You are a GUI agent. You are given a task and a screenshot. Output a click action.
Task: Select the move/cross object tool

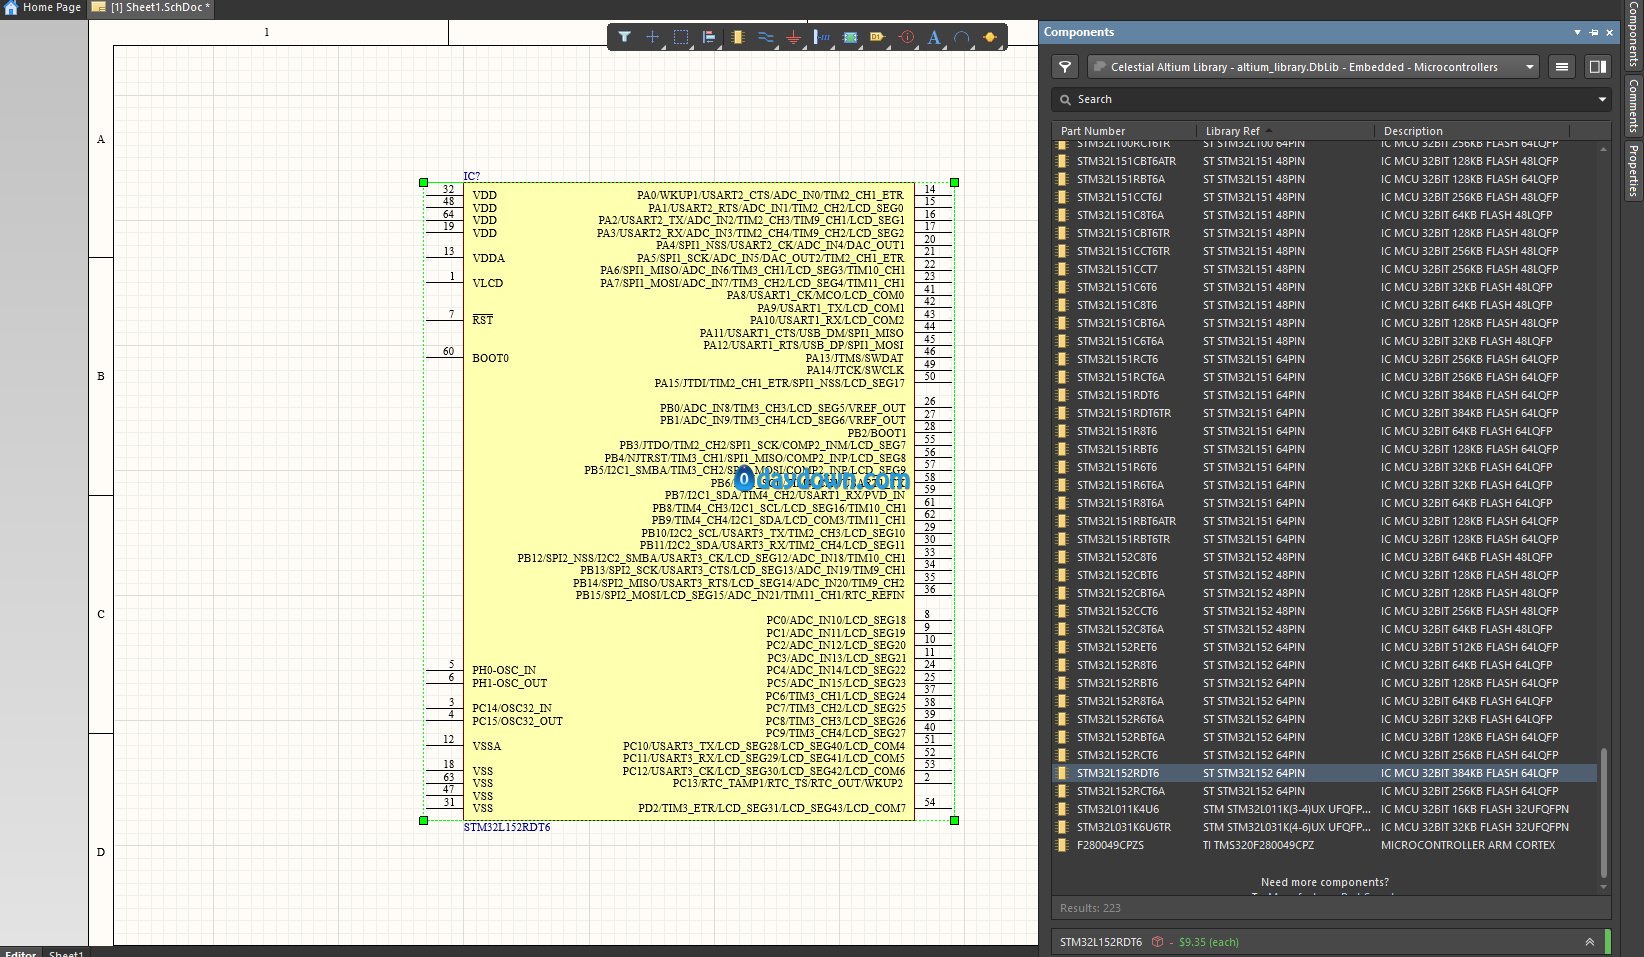(x=652, y=37)
